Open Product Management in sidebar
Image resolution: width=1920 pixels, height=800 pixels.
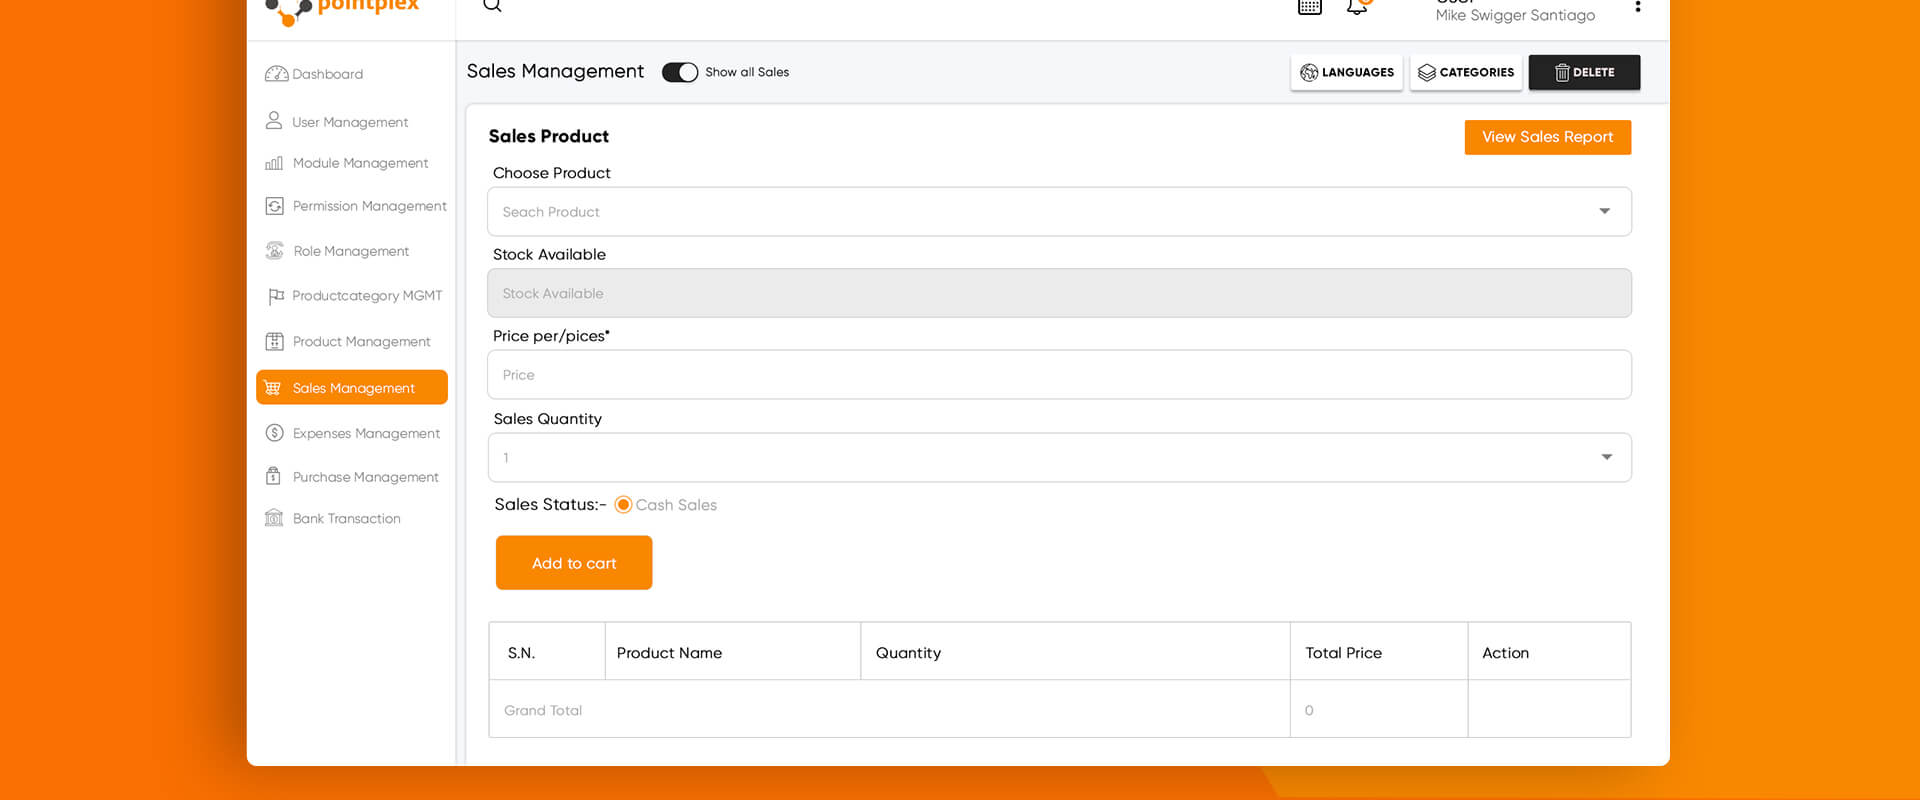(x=361, y=342)
